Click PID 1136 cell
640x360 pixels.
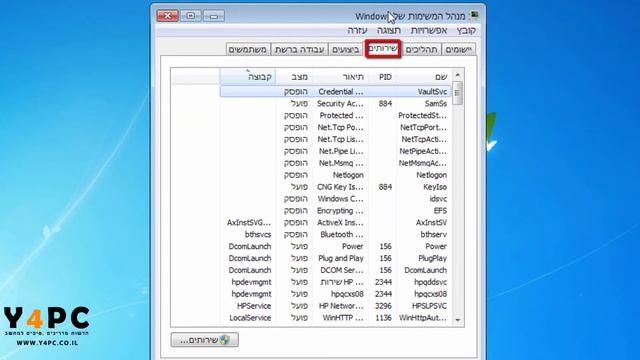383,318
